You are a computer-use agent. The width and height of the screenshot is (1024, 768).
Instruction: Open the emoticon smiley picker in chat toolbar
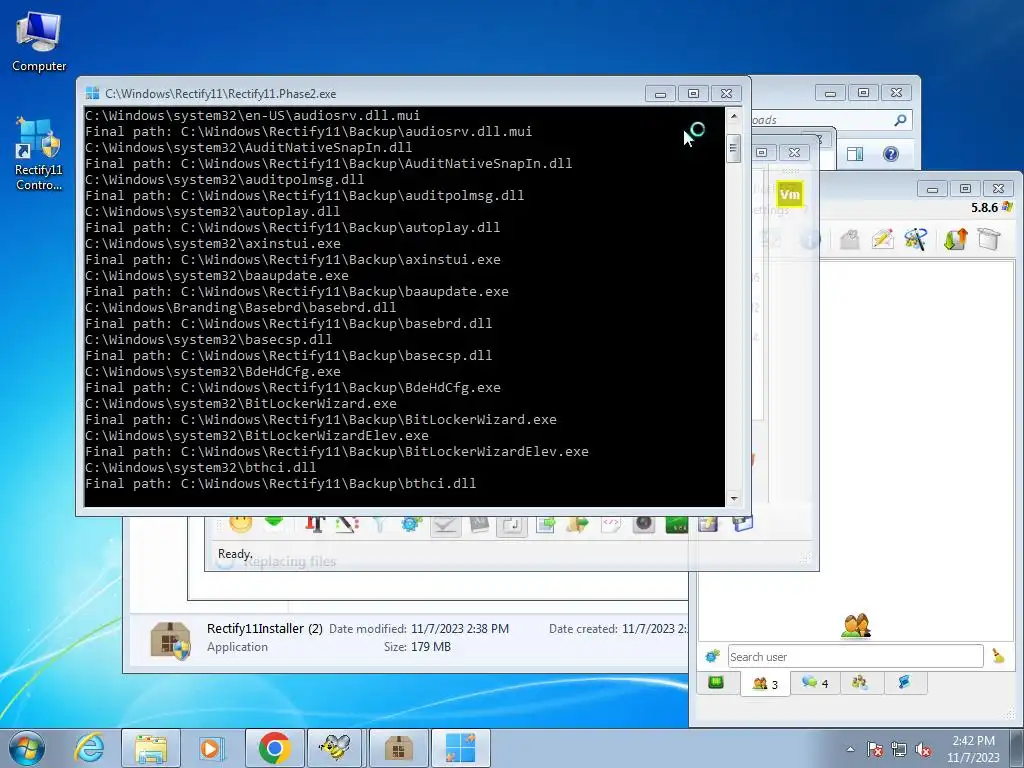241,524
